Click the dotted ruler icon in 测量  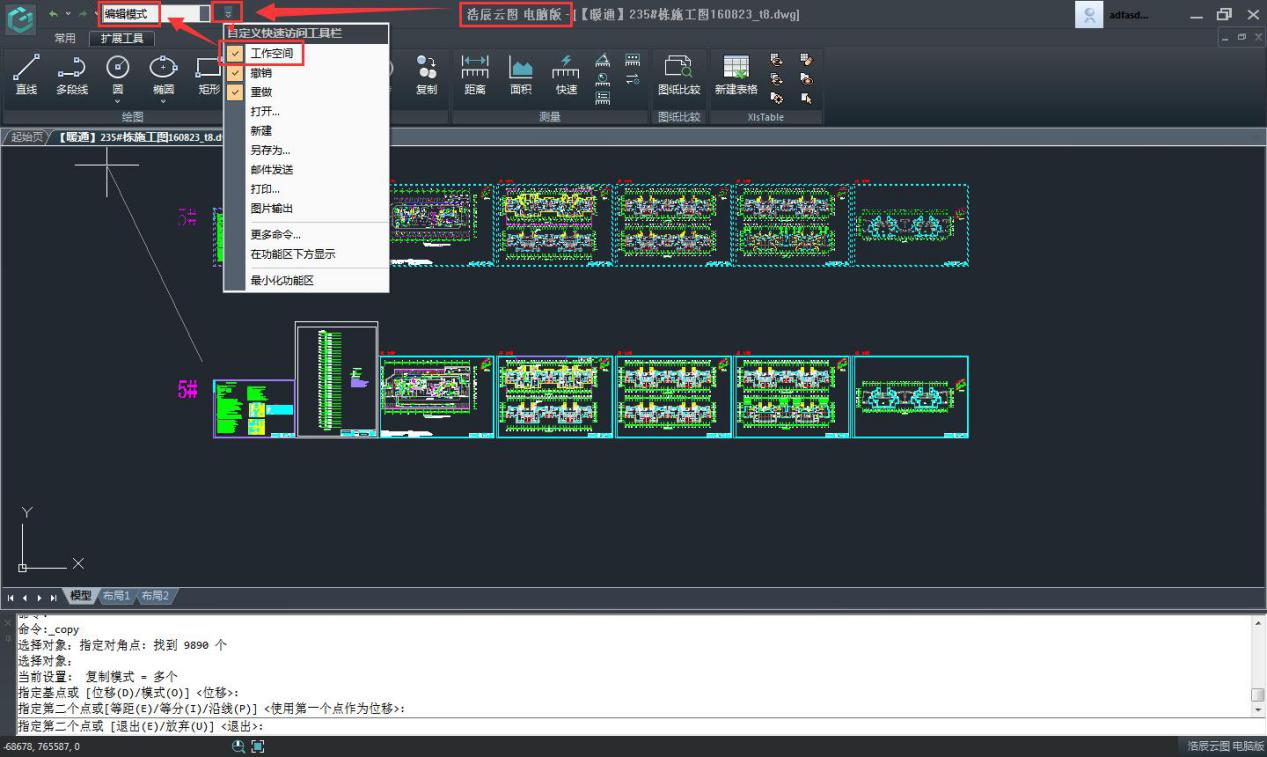click(632, 60)
